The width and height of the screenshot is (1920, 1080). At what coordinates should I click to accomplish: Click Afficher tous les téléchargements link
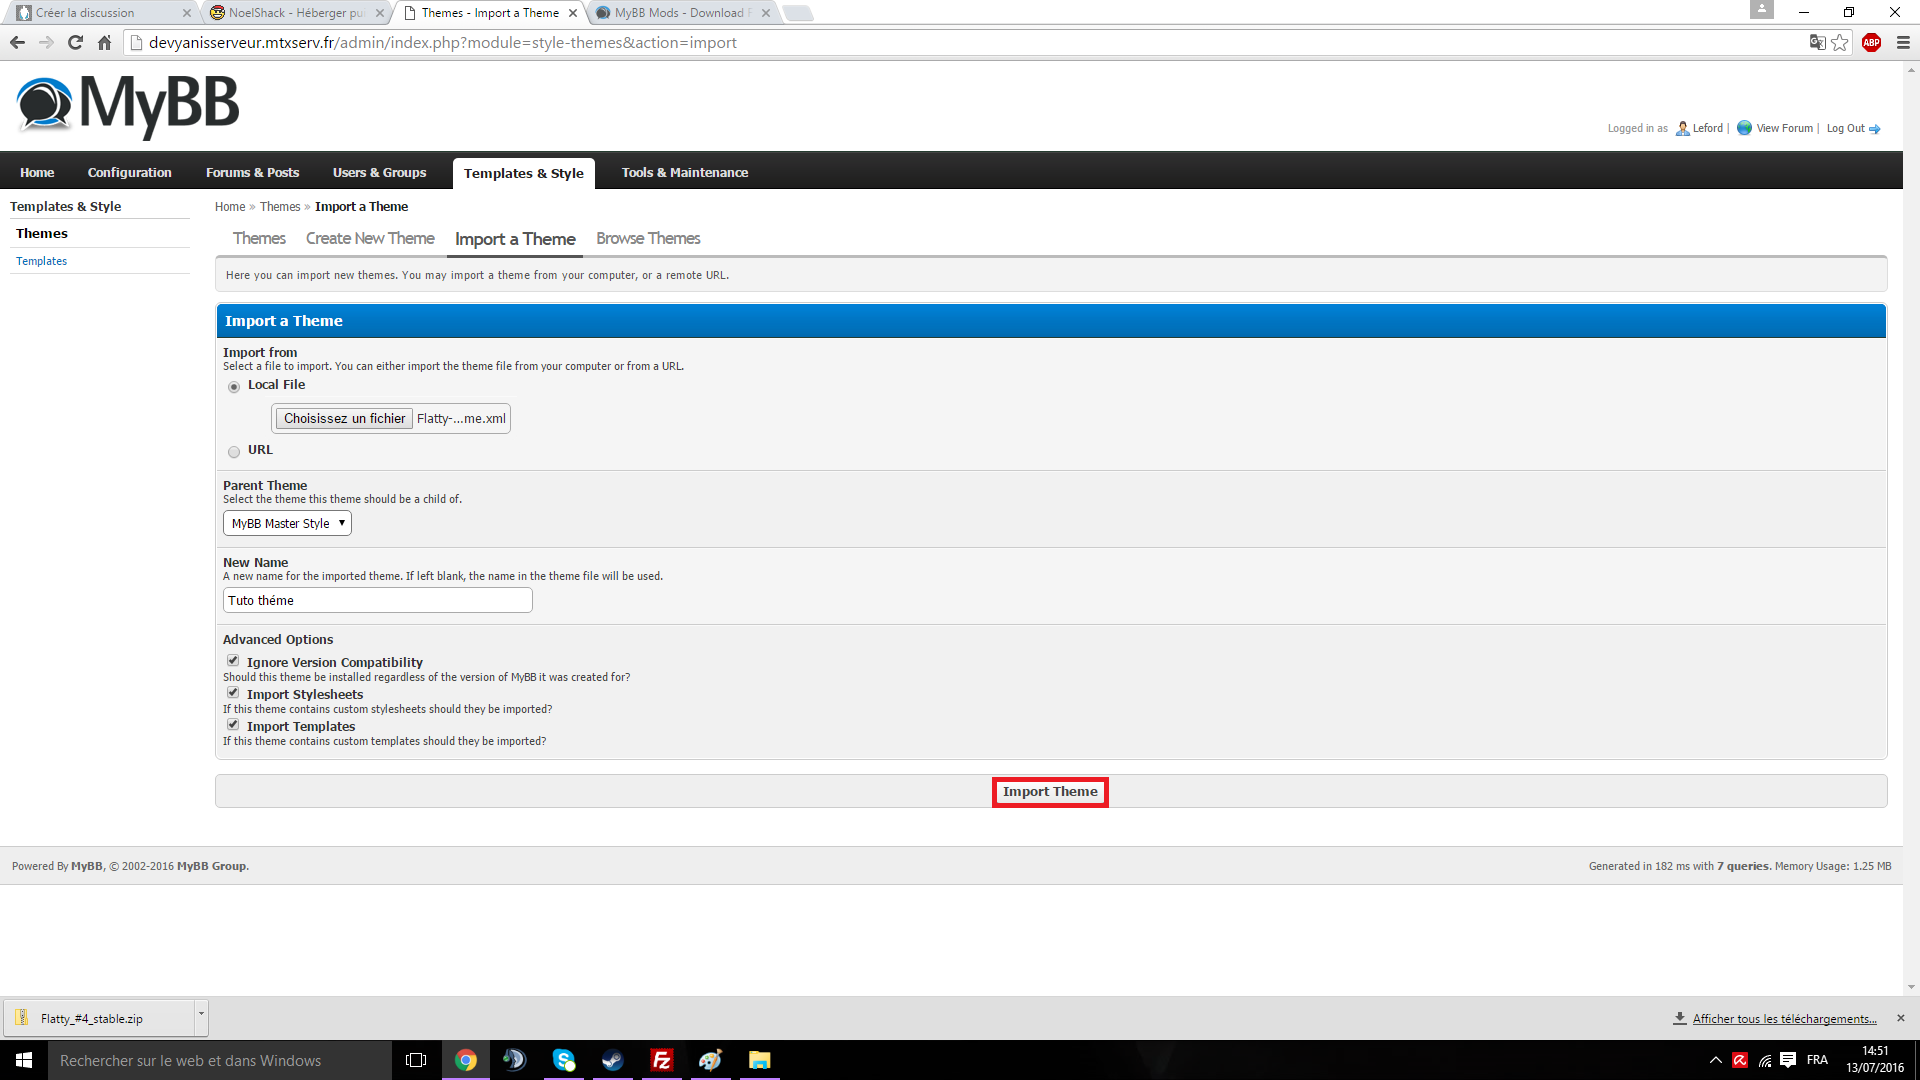coord(1784,1018)
